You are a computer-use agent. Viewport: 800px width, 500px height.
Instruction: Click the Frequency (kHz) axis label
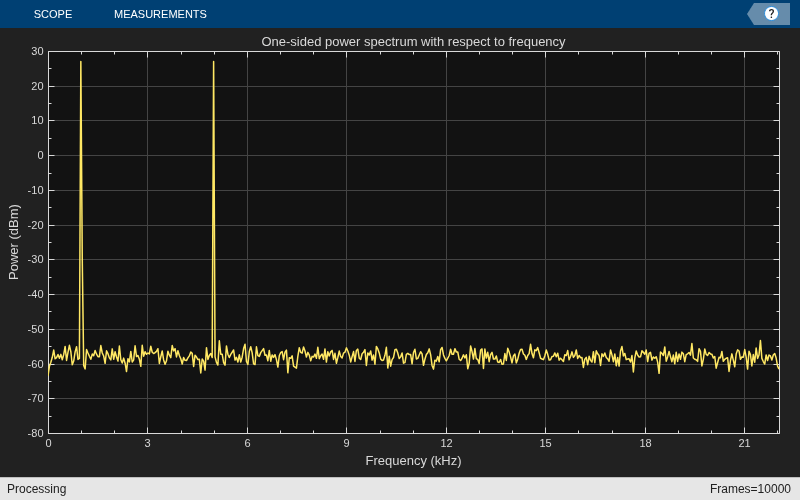(413, 461)
